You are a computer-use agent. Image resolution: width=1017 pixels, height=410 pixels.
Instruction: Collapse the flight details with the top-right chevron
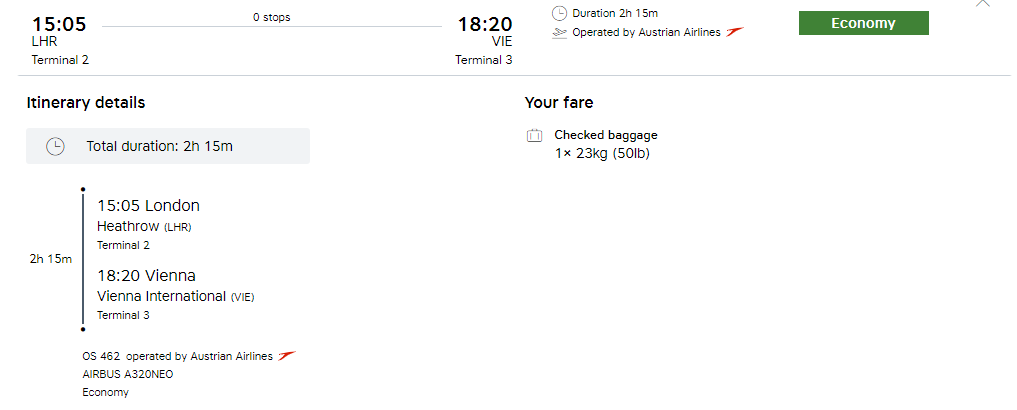coord(983,4)
